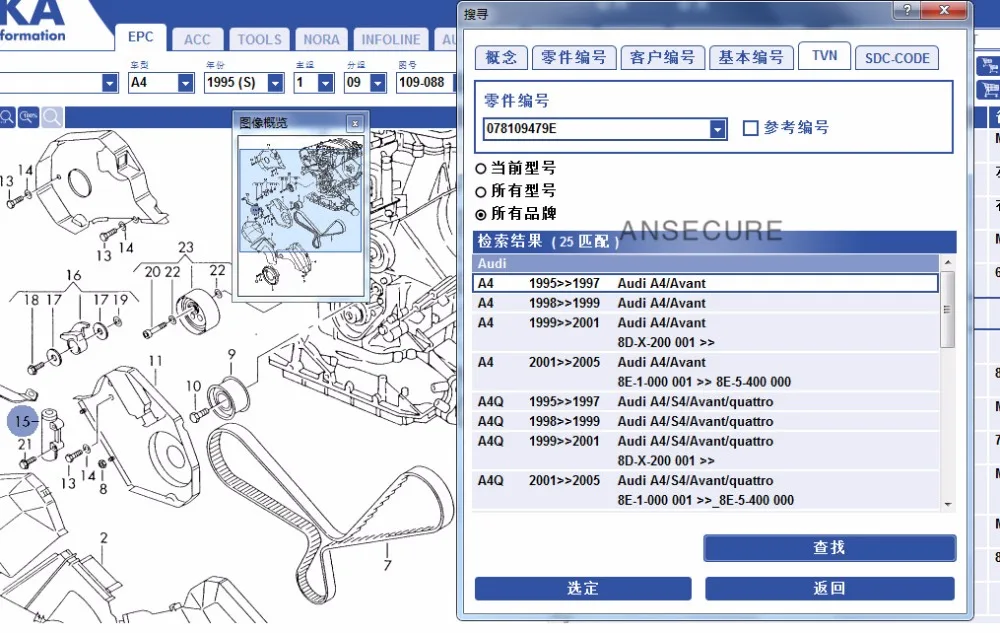The height and width of the screenshot is (633, 1000).
Task: Click the Audi brand header in results
Action: 705,263
